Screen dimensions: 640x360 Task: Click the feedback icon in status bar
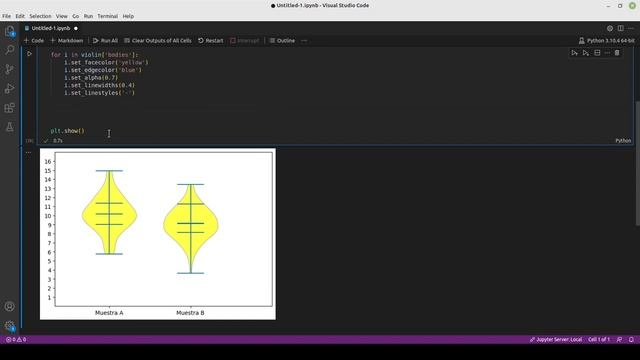click(620, 340)
